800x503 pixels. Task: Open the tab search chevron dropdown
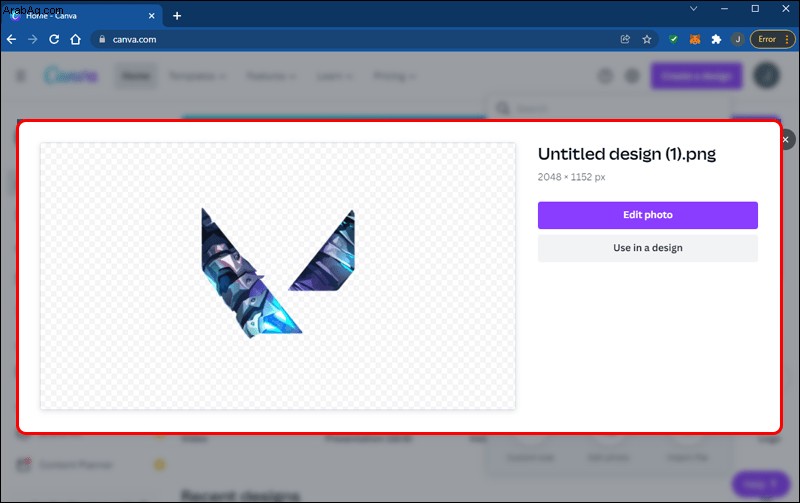point(693,9)
